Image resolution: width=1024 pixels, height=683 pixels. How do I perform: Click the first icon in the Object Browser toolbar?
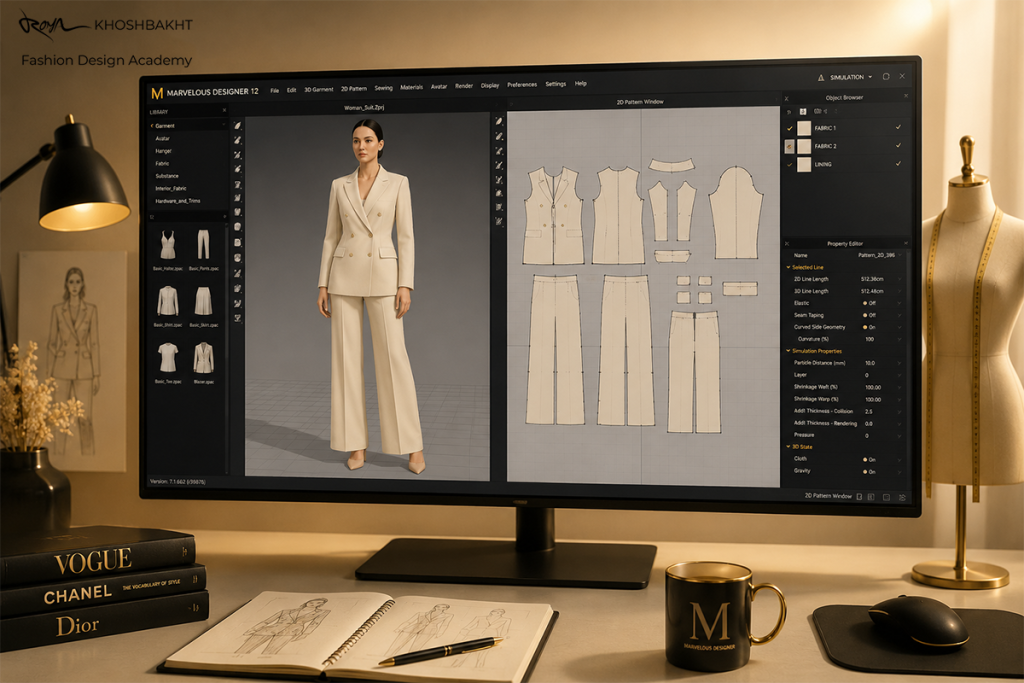[789, 112]
